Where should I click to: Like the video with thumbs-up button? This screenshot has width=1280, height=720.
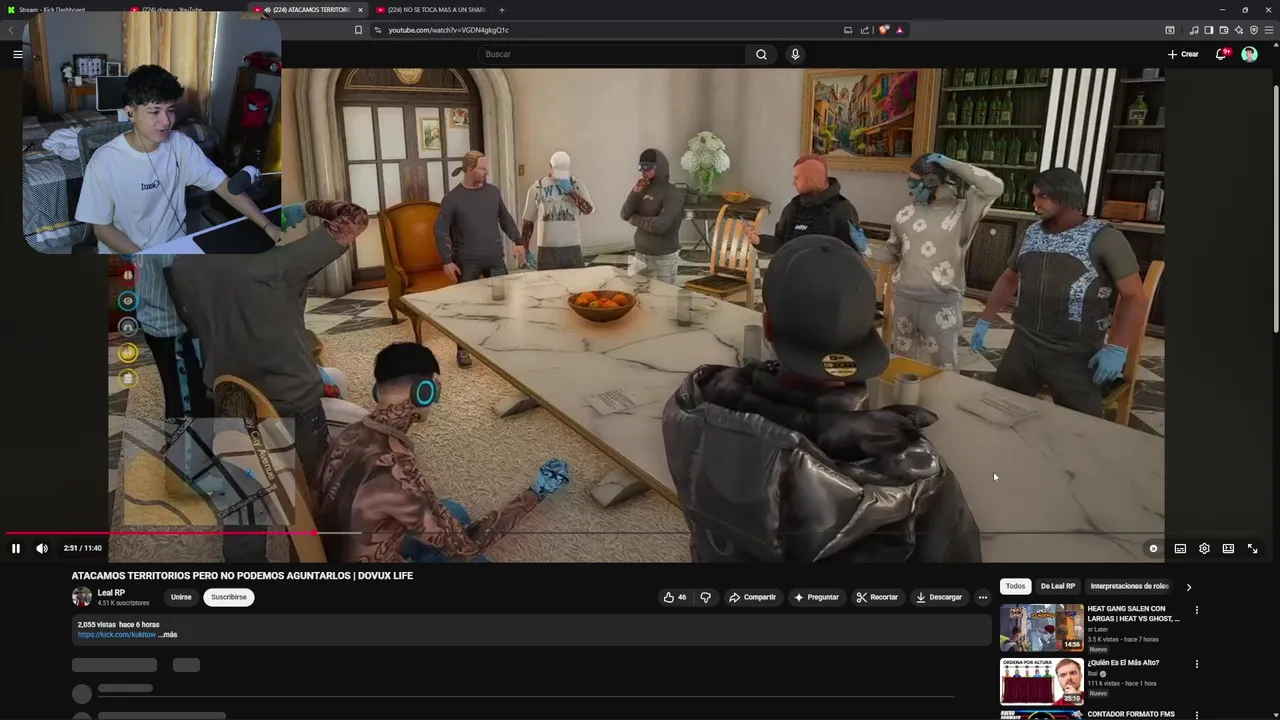coord(675,597)
